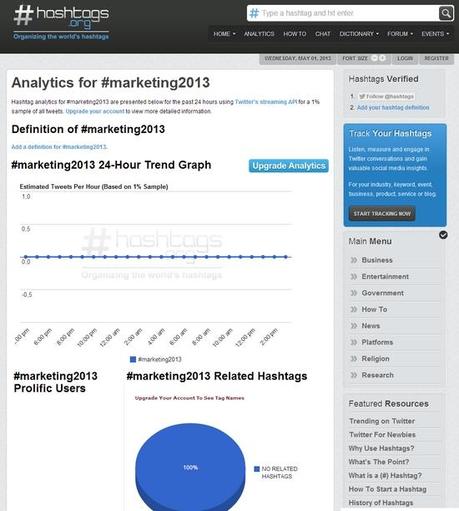Open How To Start a Hashtag resource
Viewport: 459px width, 511px height.
387,489
